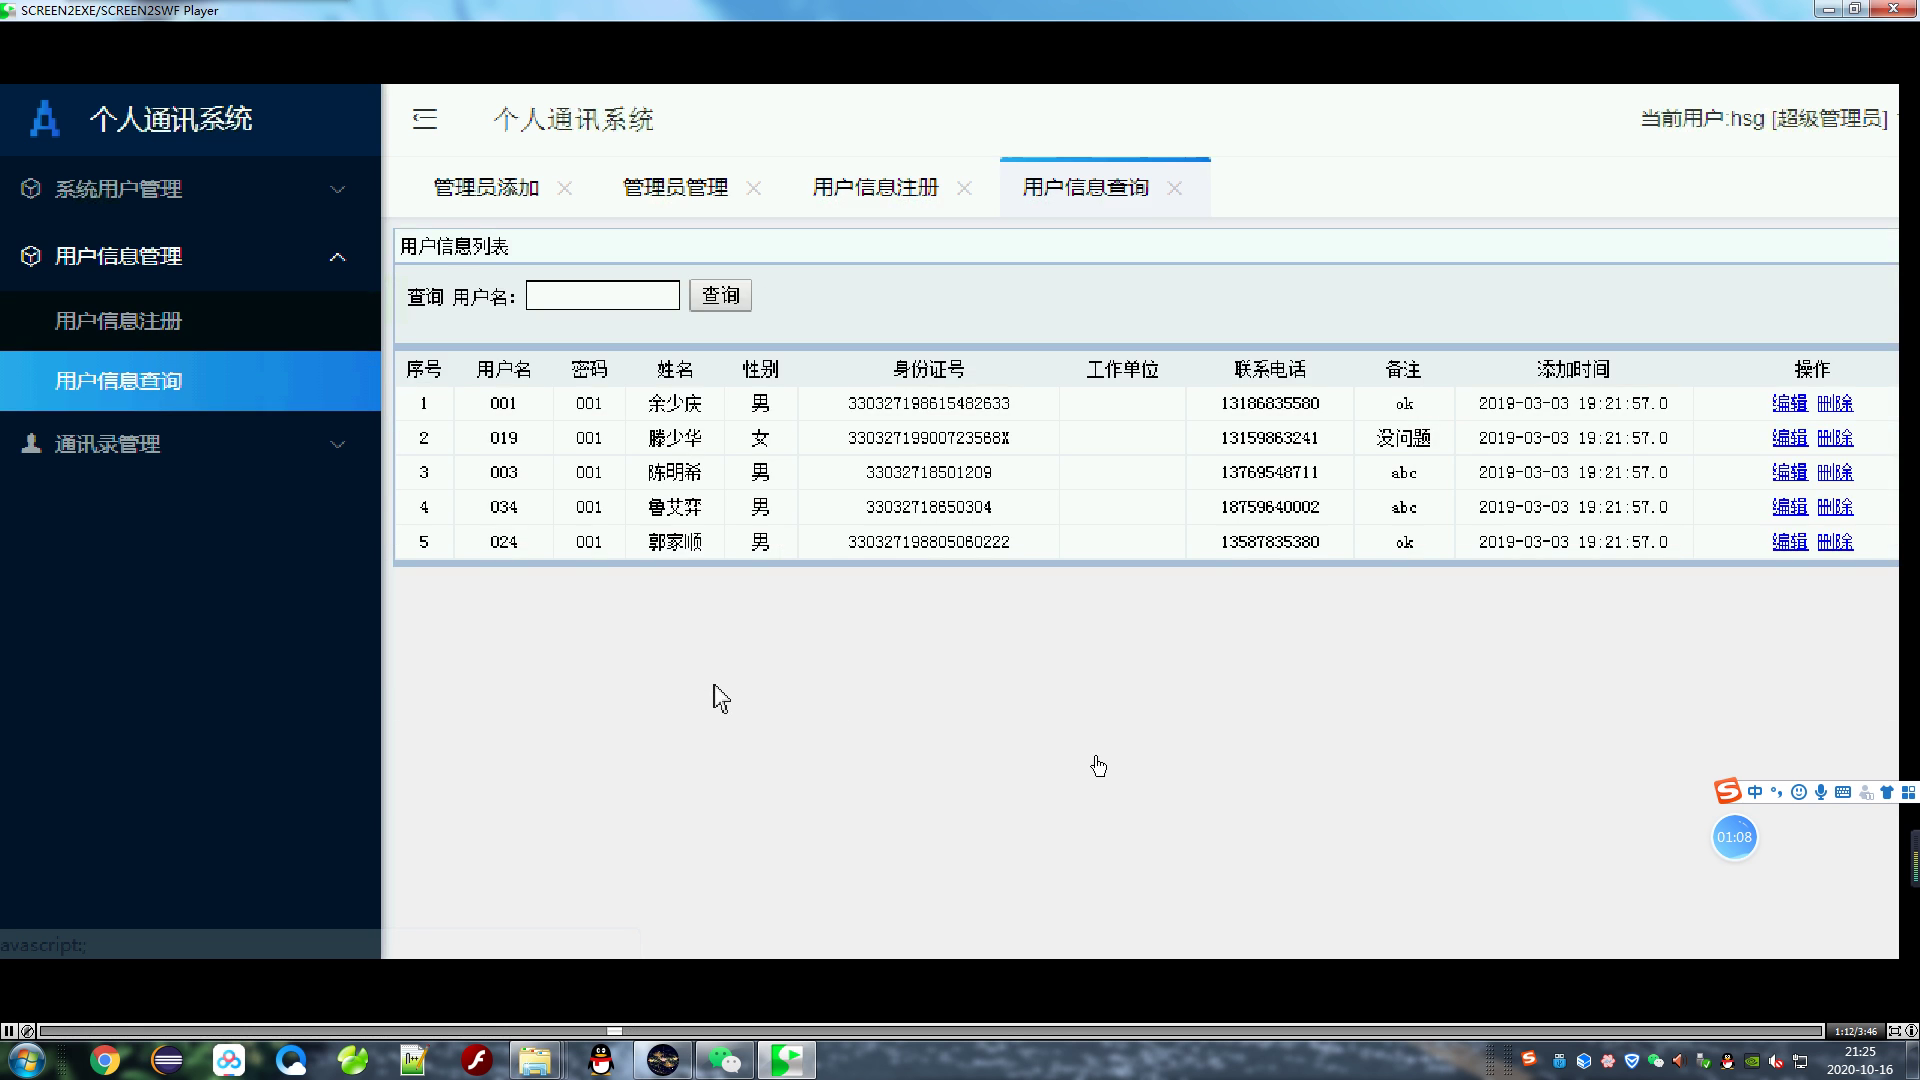
Task: Edit the row for 陈明希
Action: click(x=1790, y=472)
